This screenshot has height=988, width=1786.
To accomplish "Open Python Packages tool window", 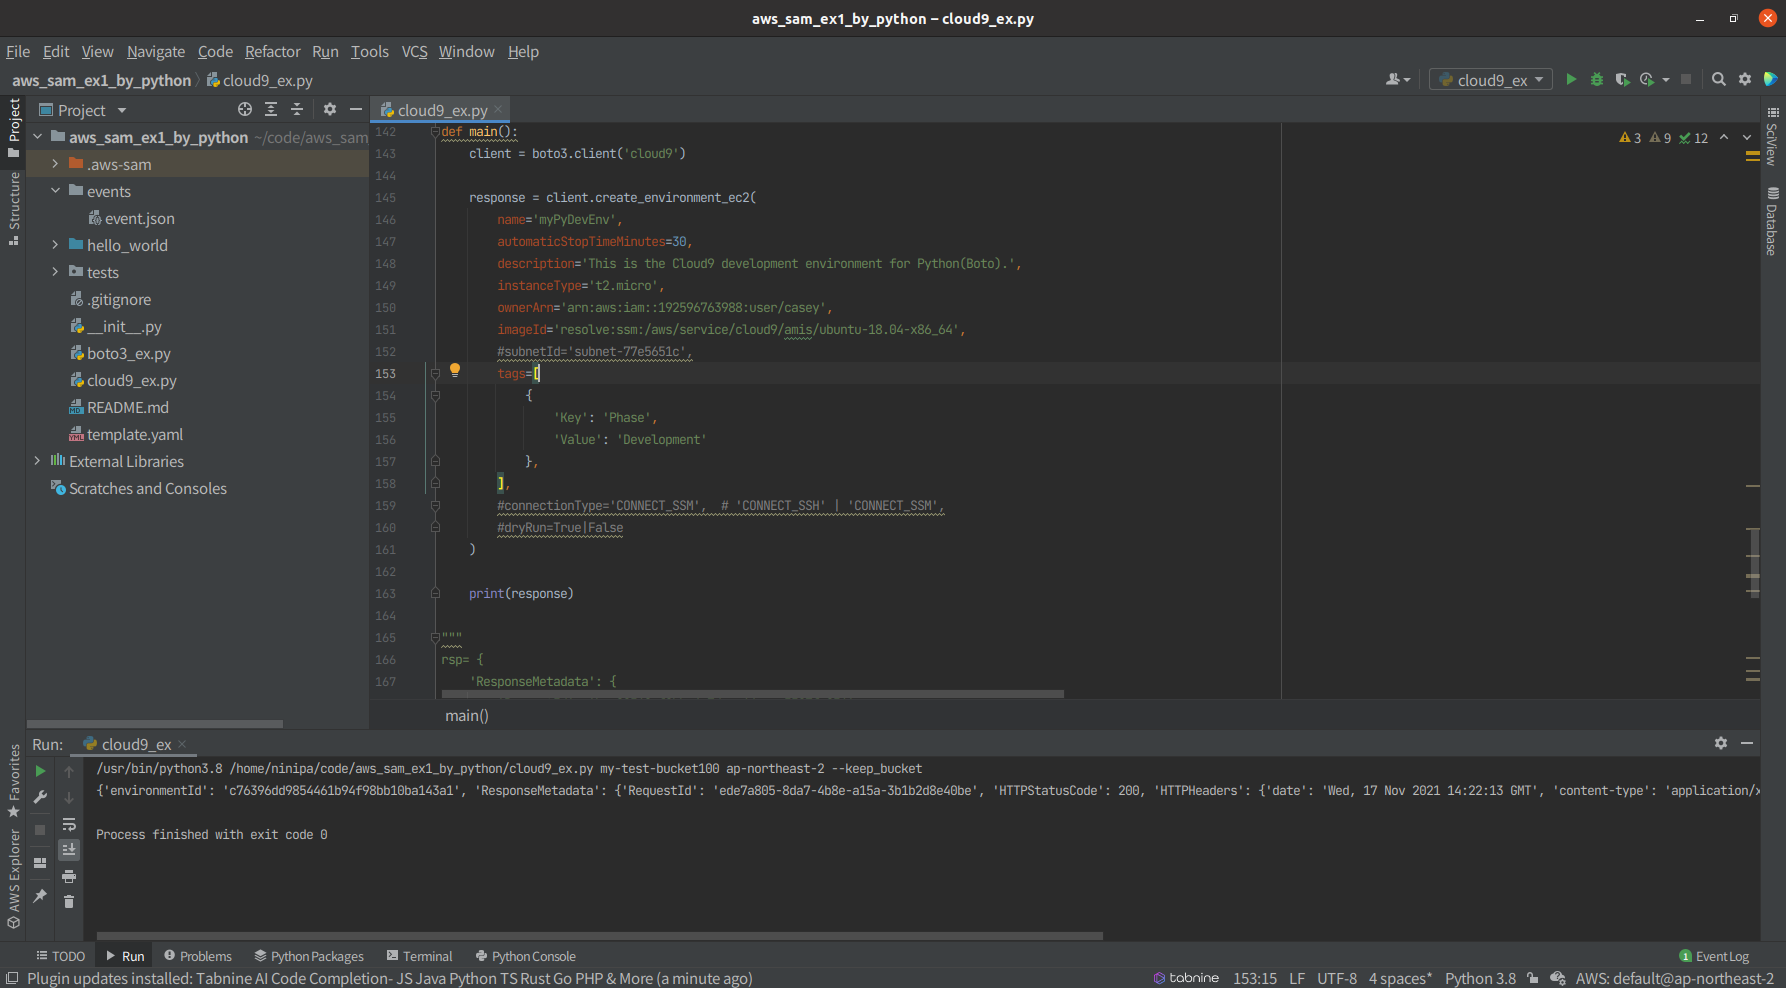I will [x=309, y=957].
